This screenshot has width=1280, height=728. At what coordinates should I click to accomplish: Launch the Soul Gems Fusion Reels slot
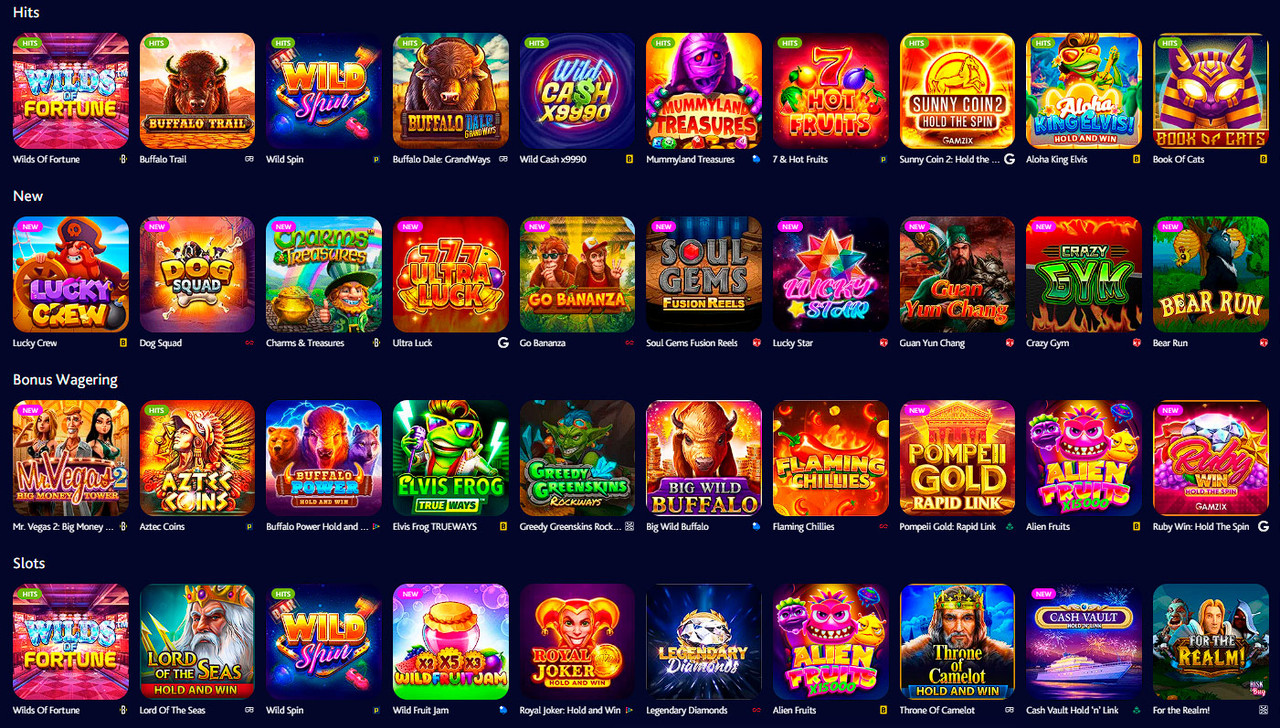click(x=704, y=275)
